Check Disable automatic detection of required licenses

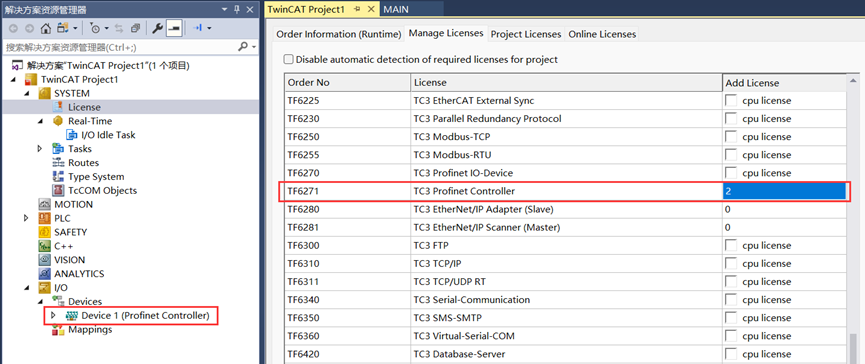[289, 59]
